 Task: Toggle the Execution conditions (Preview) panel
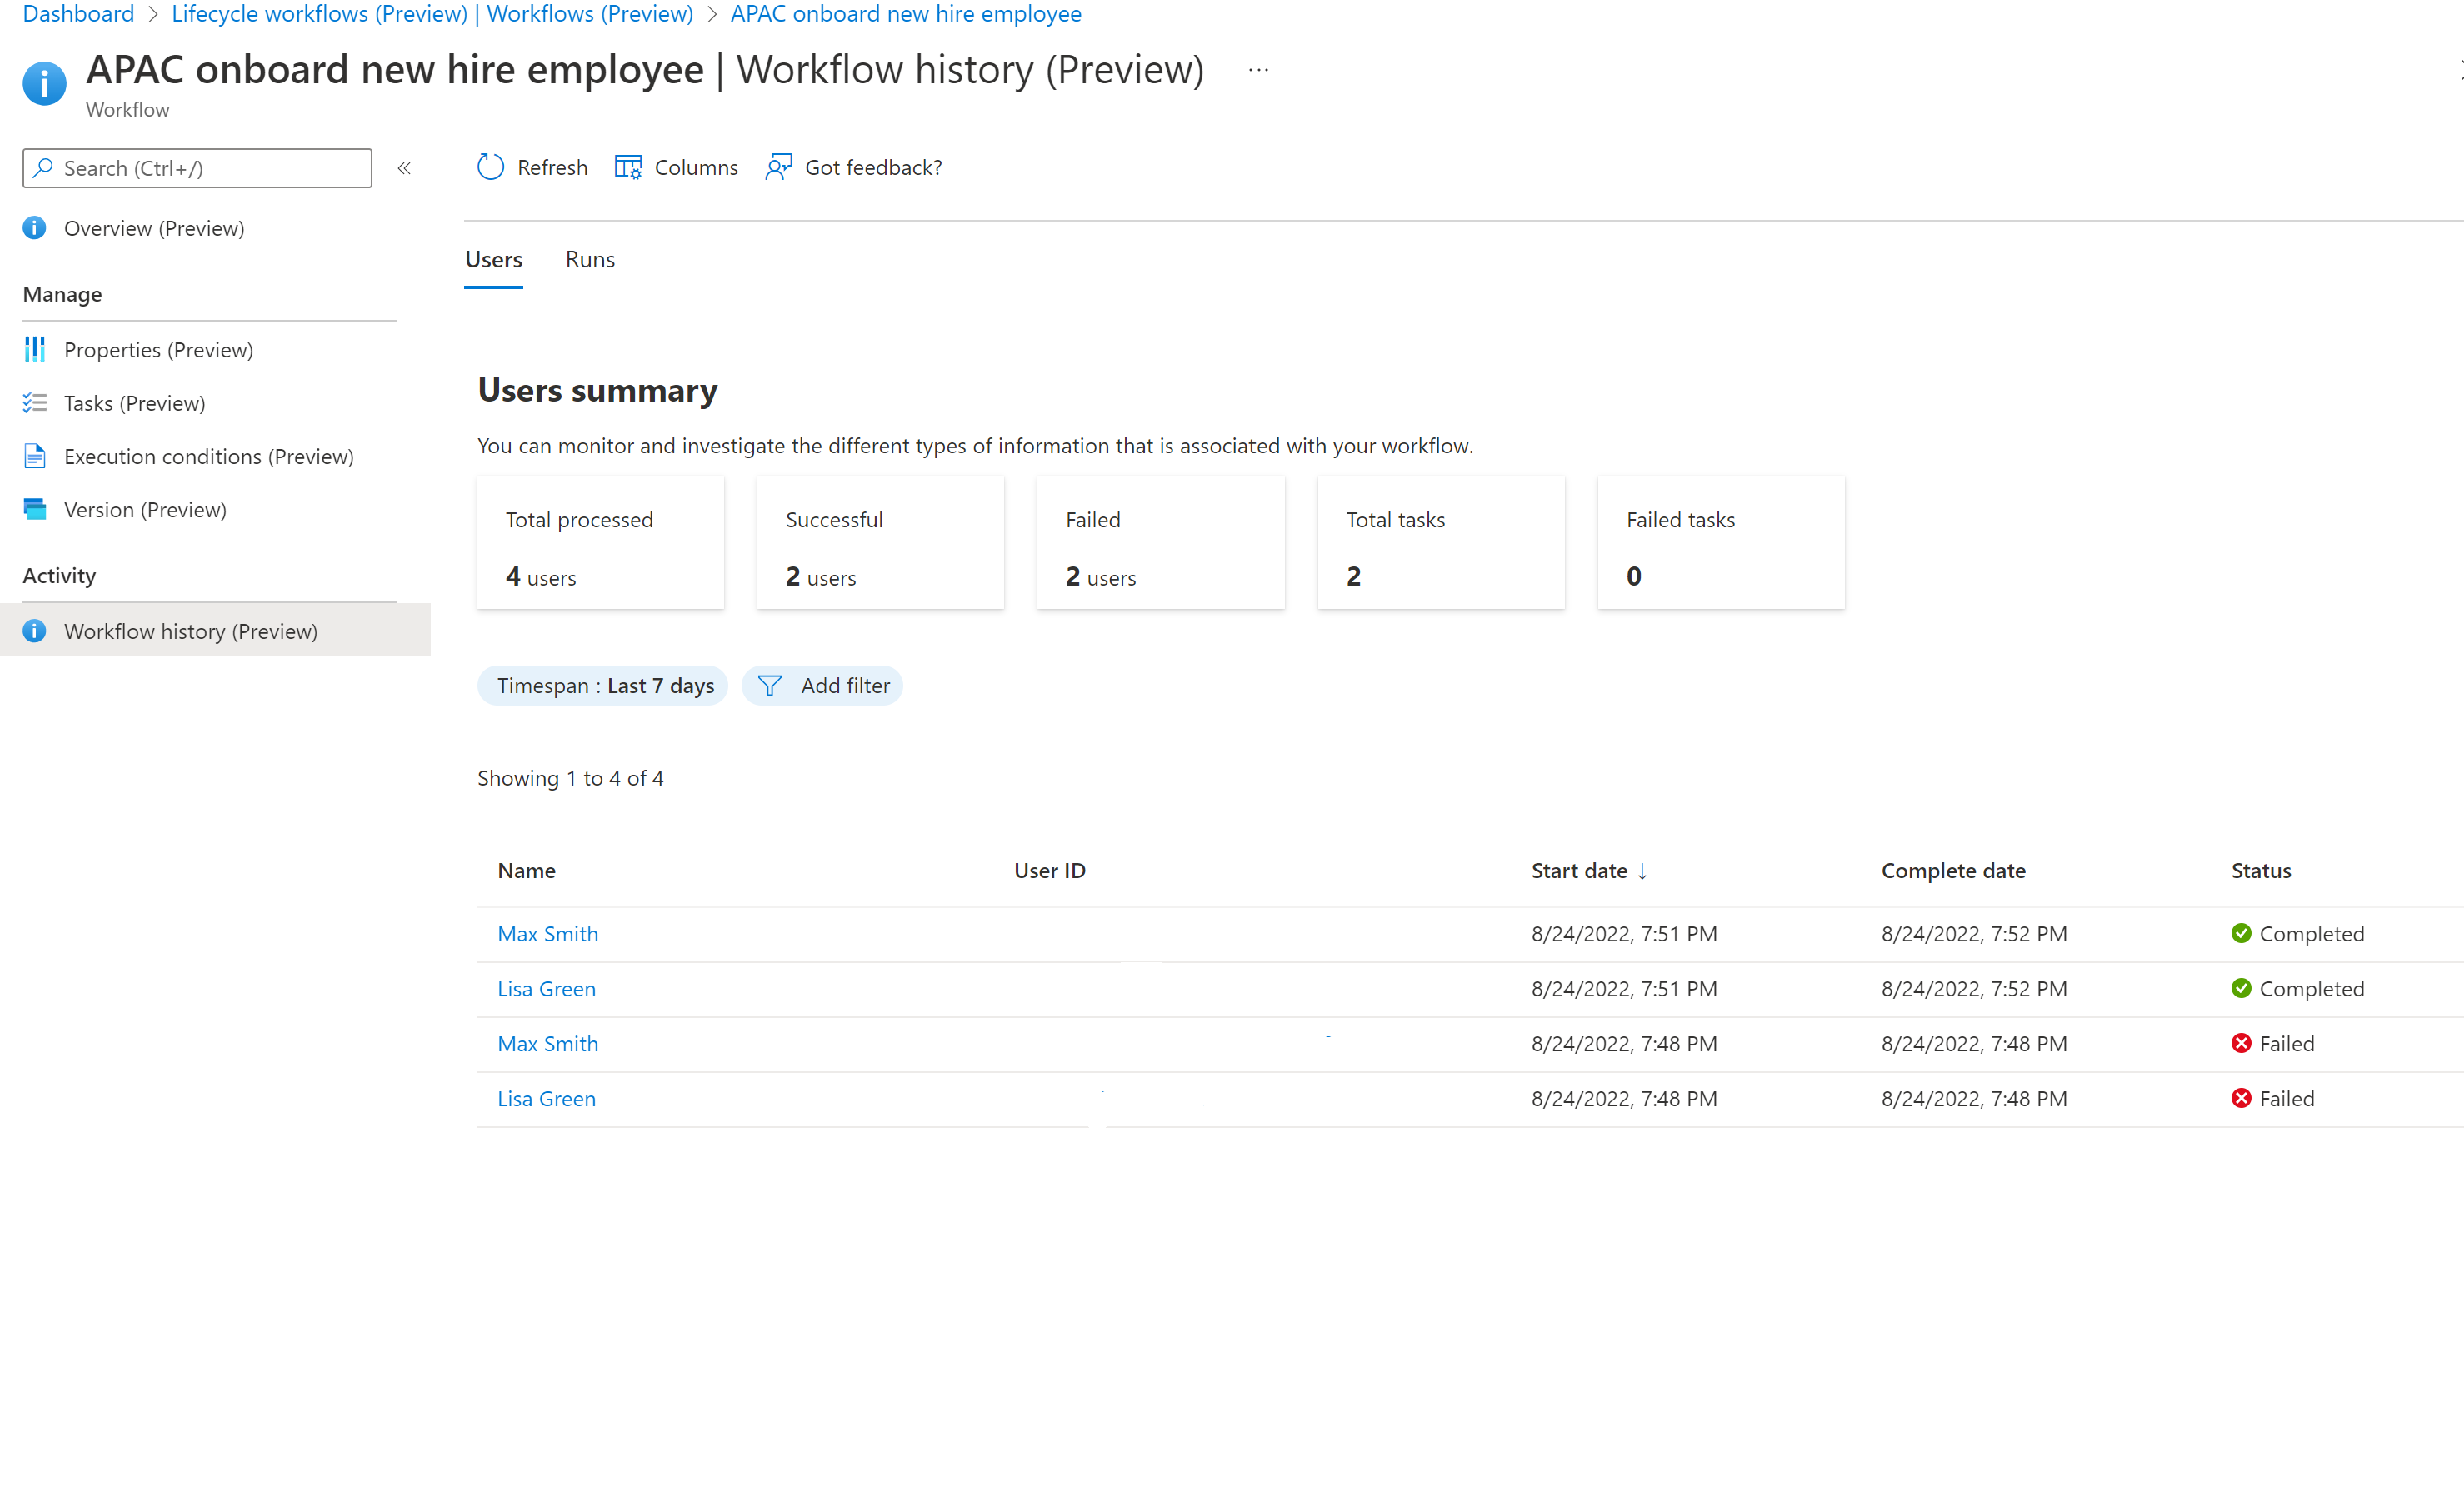pyautogui.click(x=209, y=456)
